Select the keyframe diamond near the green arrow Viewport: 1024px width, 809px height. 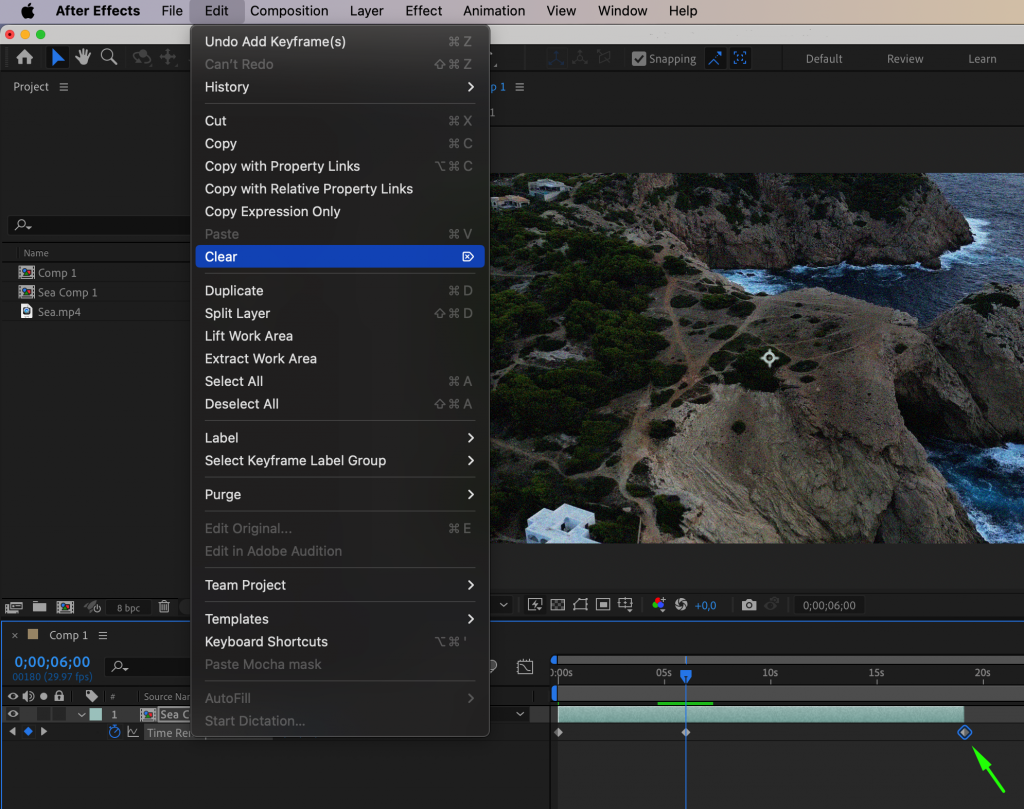pyautogui.click(x=963, y=732)
